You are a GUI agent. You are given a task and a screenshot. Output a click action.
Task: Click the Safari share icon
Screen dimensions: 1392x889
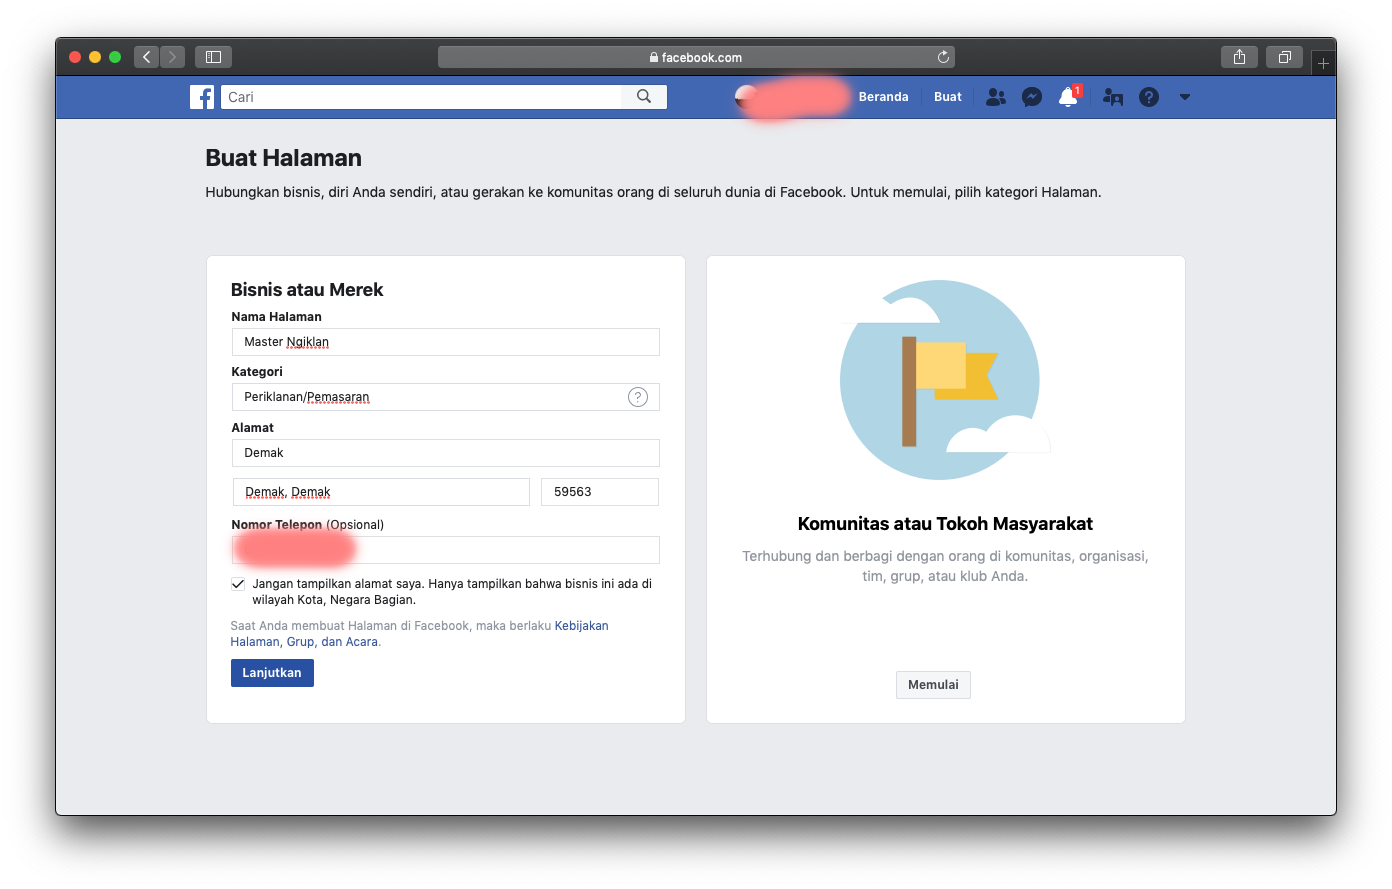click(x=1239, y=57)
